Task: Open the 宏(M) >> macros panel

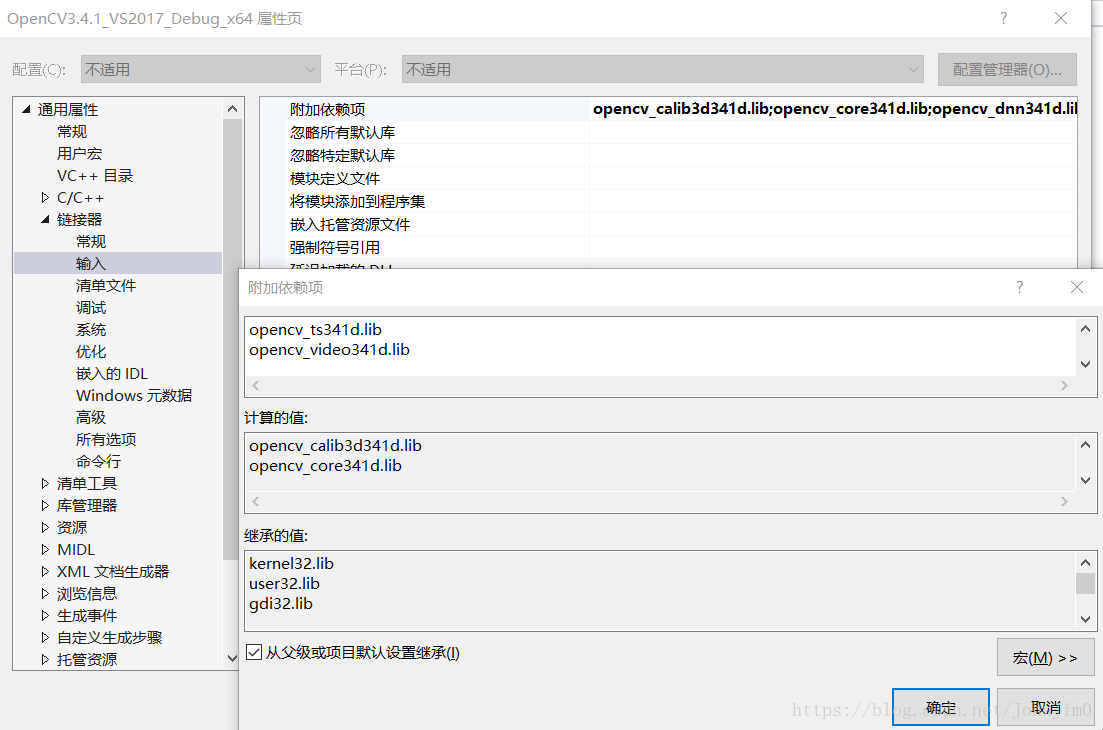Action: (x=1045, y=658)
